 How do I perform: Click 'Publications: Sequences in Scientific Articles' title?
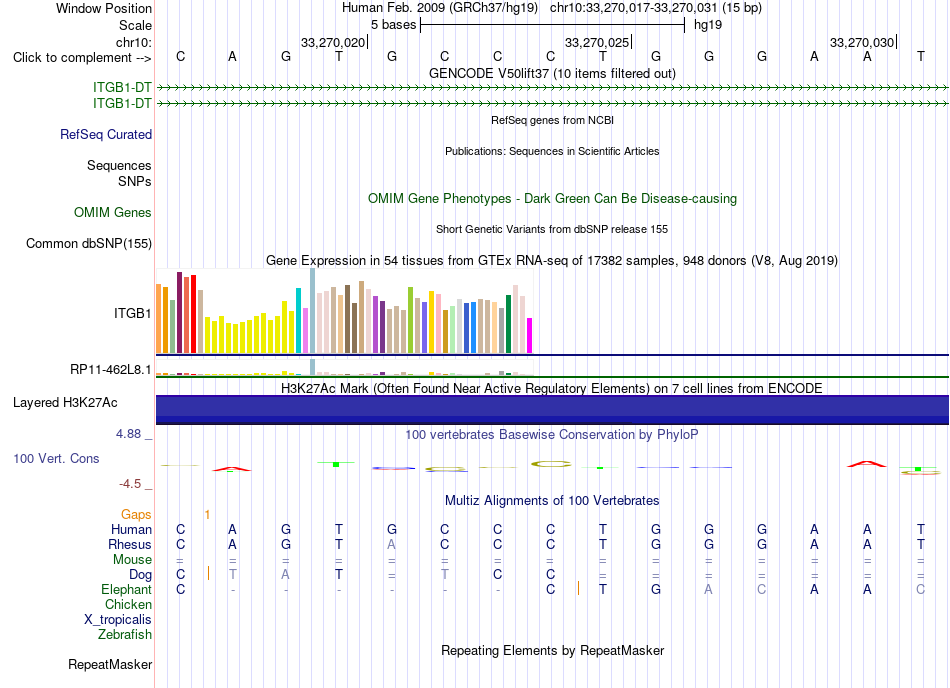[x=552, y=151]
